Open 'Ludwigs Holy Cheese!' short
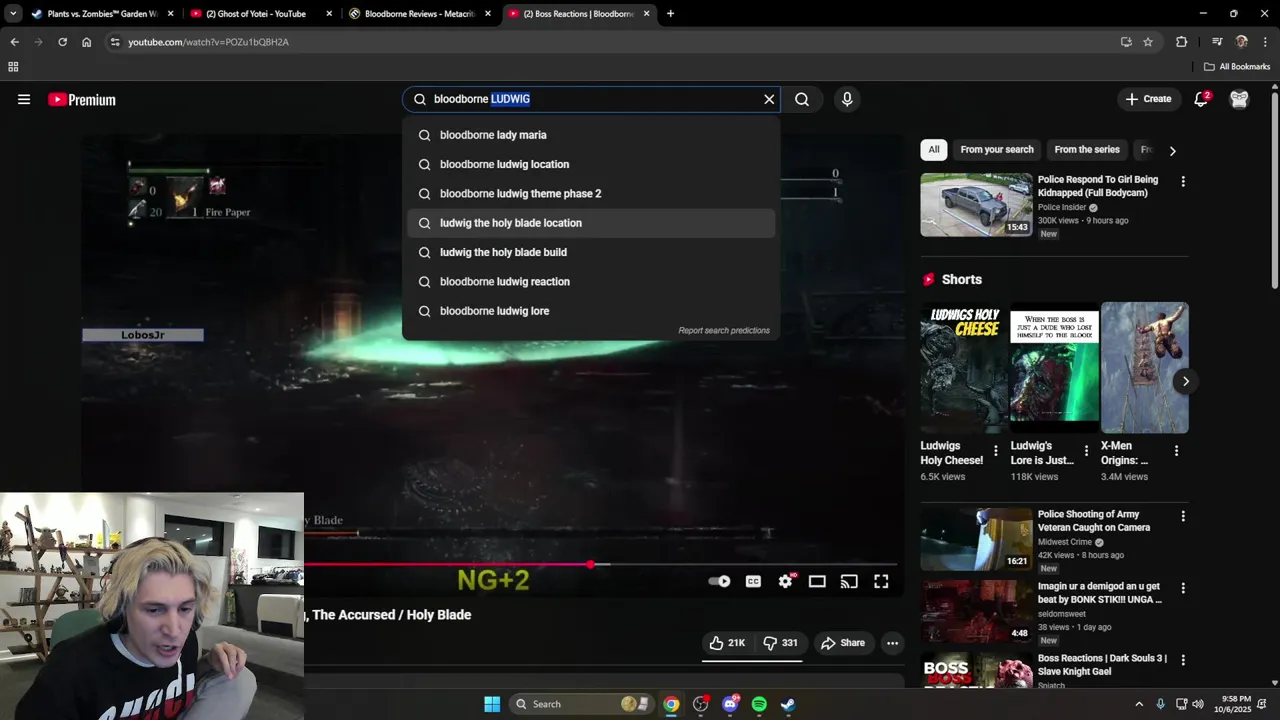The width and height of the screenshot is (1280, 720). coord(965,367)
